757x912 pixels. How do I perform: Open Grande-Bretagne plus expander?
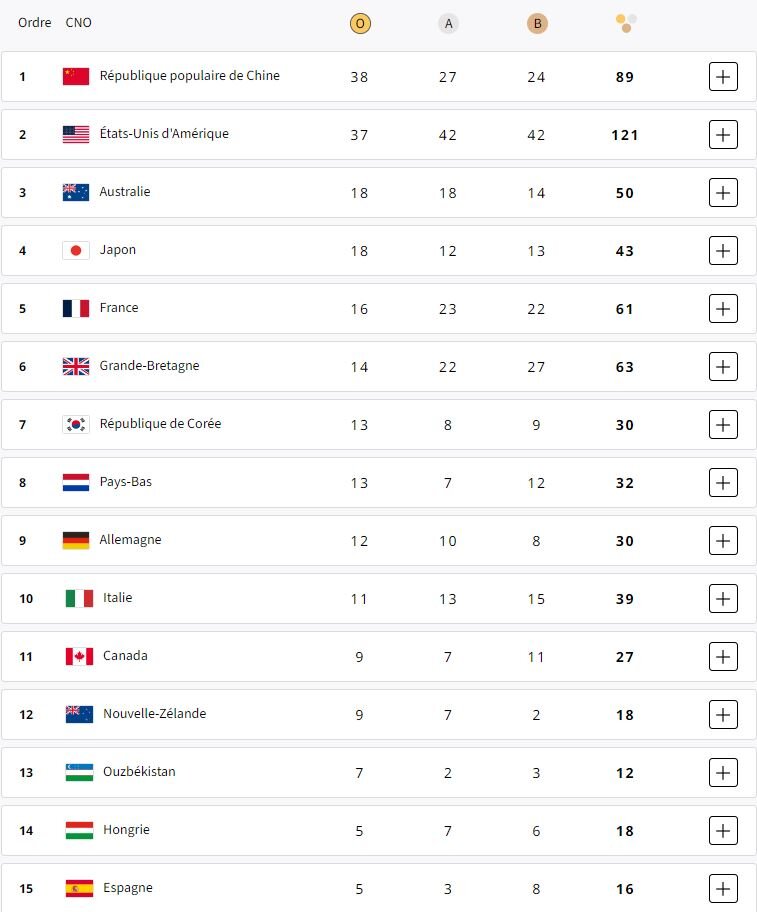point(723,367)
